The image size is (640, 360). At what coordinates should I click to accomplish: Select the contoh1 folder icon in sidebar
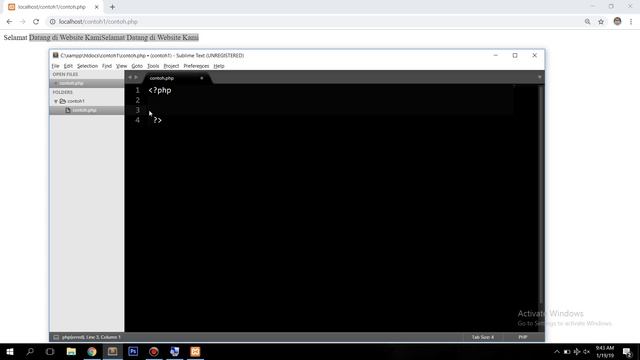(x=62, y=101)
